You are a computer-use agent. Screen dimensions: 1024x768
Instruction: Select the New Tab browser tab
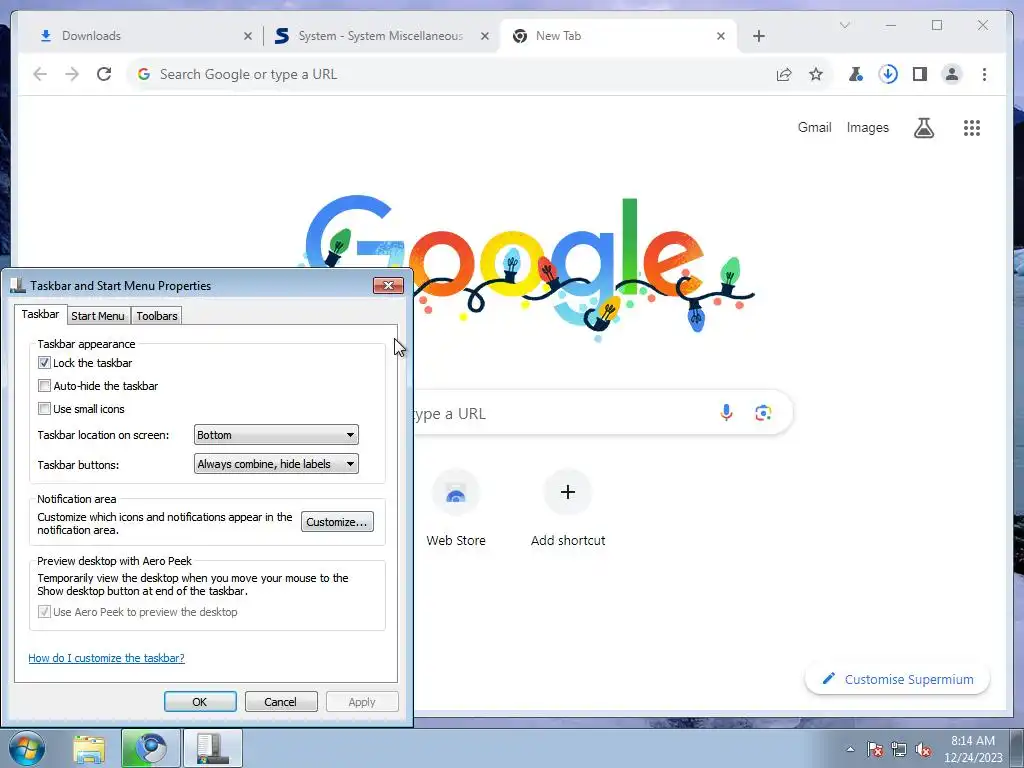pos(618,36)
